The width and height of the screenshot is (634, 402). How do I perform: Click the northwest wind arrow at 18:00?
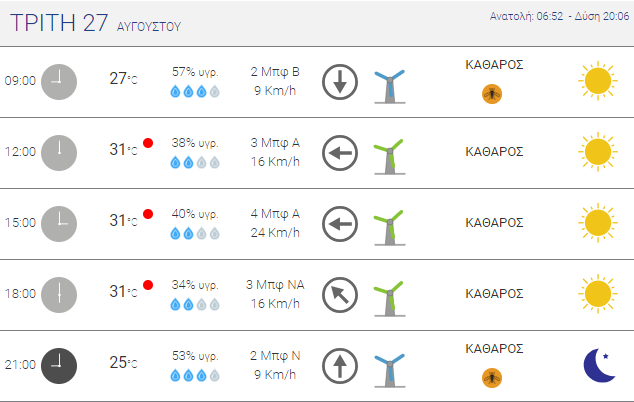340,295
